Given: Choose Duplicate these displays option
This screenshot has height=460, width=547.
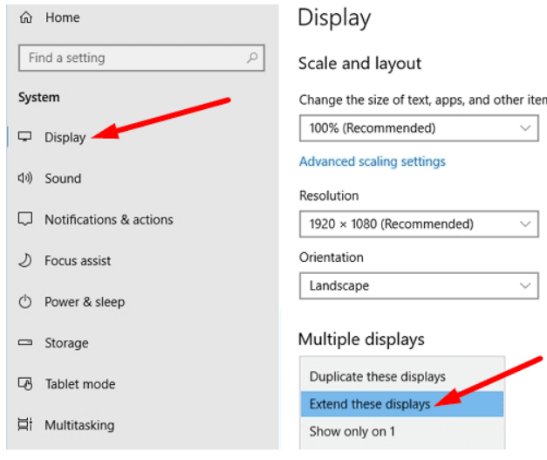Looking at the screenshot, I should (x=402, y=377).
